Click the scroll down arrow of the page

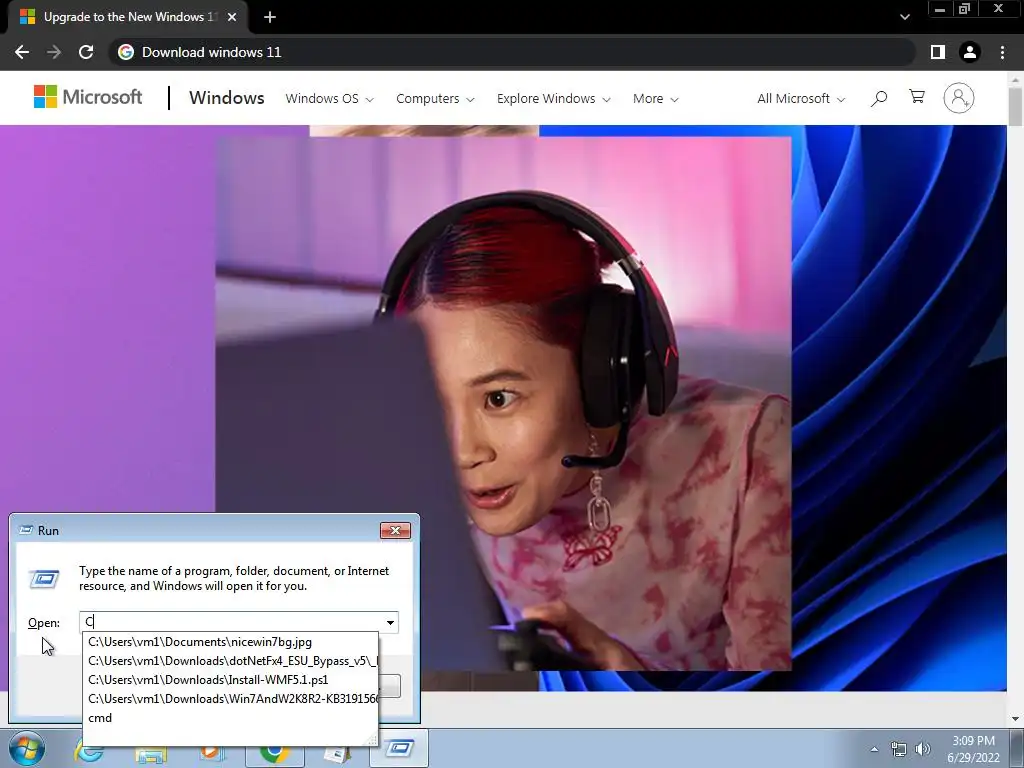tap(1016, 719)
